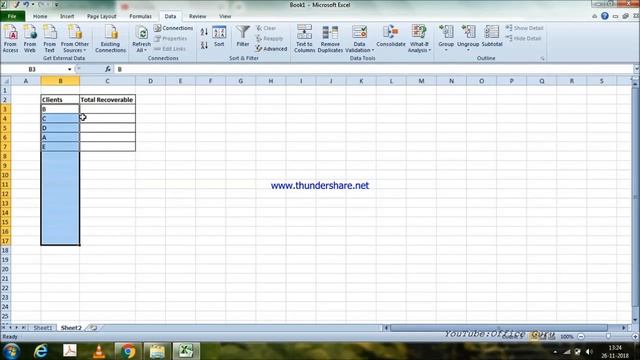Image resolution: width=640 pixels, height=360 pixels.
Task: Insert a new worksheet tab
Action: 93,328
